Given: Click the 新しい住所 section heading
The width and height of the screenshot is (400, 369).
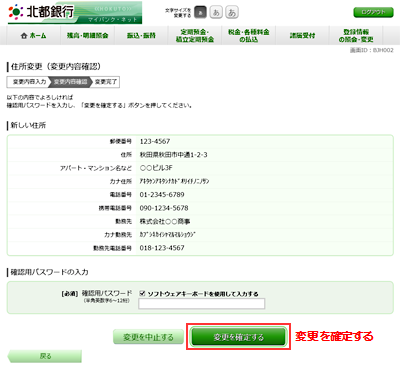Looking at the screenshot, I should click(28, 125).
